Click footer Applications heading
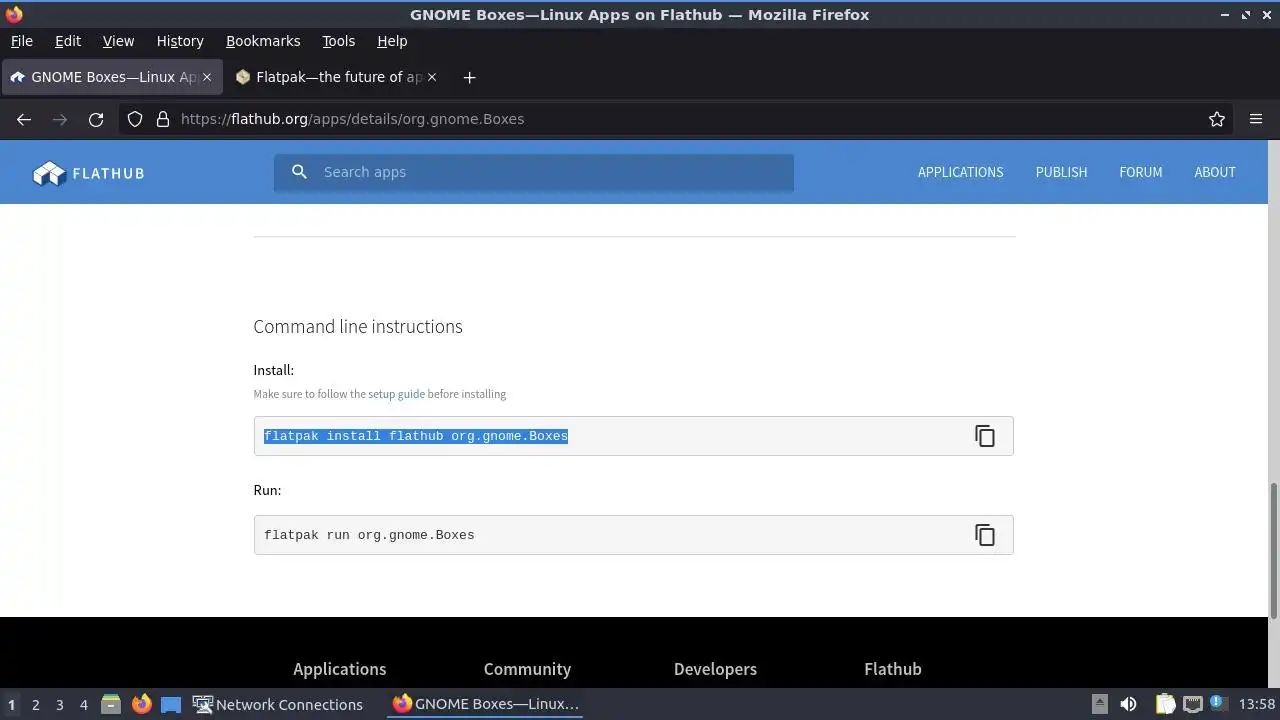The height and width of the screenshot is (720, 1280). point(339,669)
